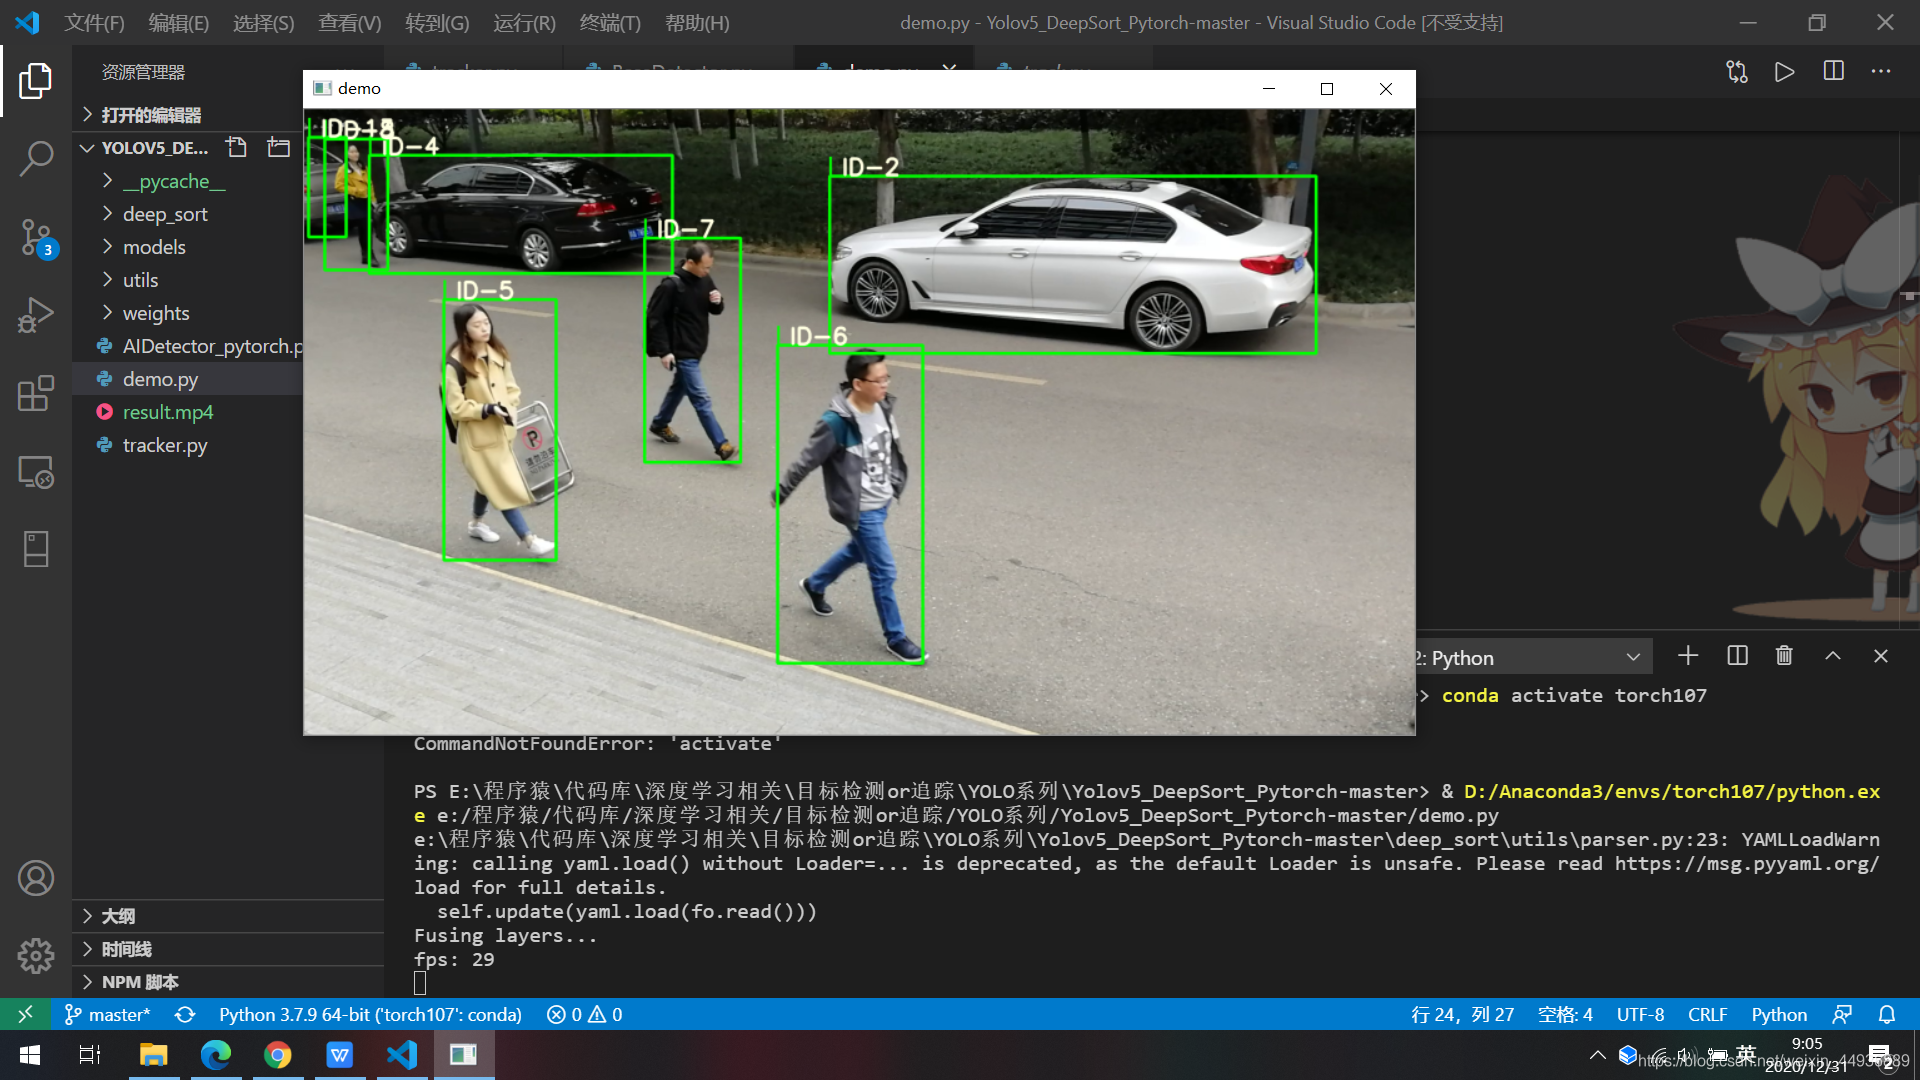
Task: Click the Search icon in activity bar
Action: pos(36,158)
